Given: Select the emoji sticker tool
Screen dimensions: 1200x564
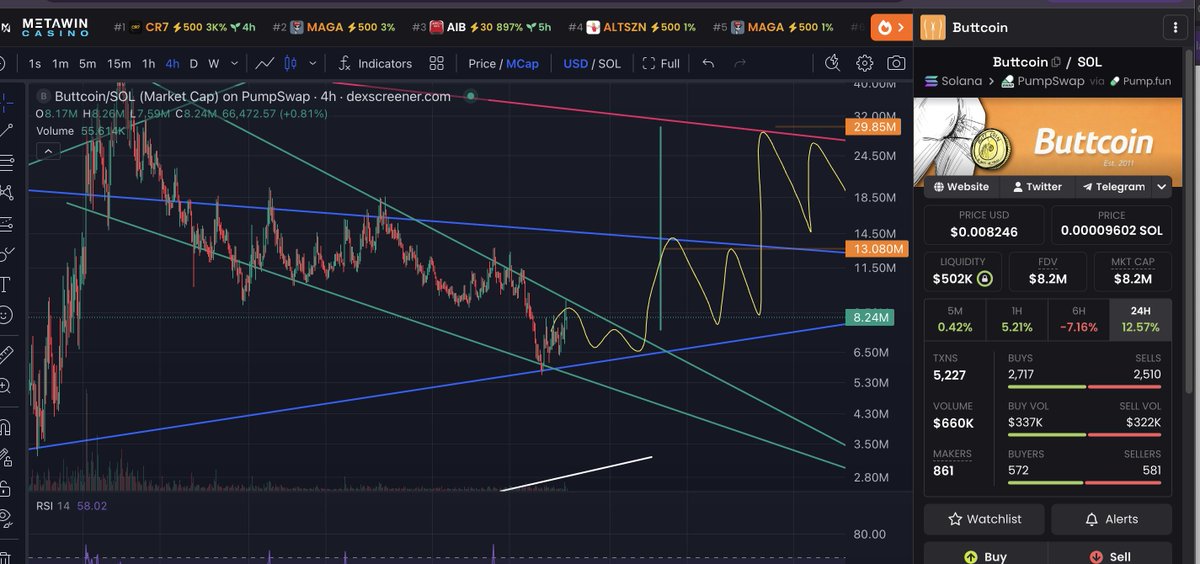Looking at the screenshot, I should click(x=5, y=315).
